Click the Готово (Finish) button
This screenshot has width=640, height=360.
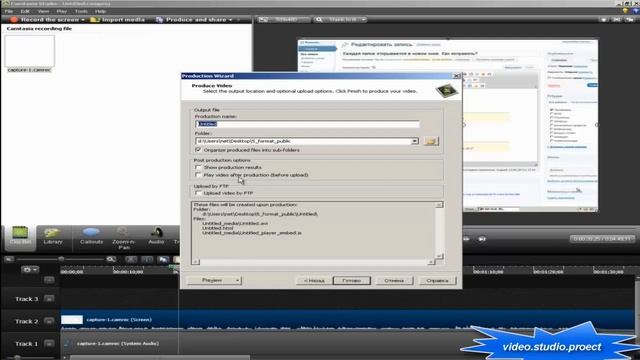(x=351, y=280)
